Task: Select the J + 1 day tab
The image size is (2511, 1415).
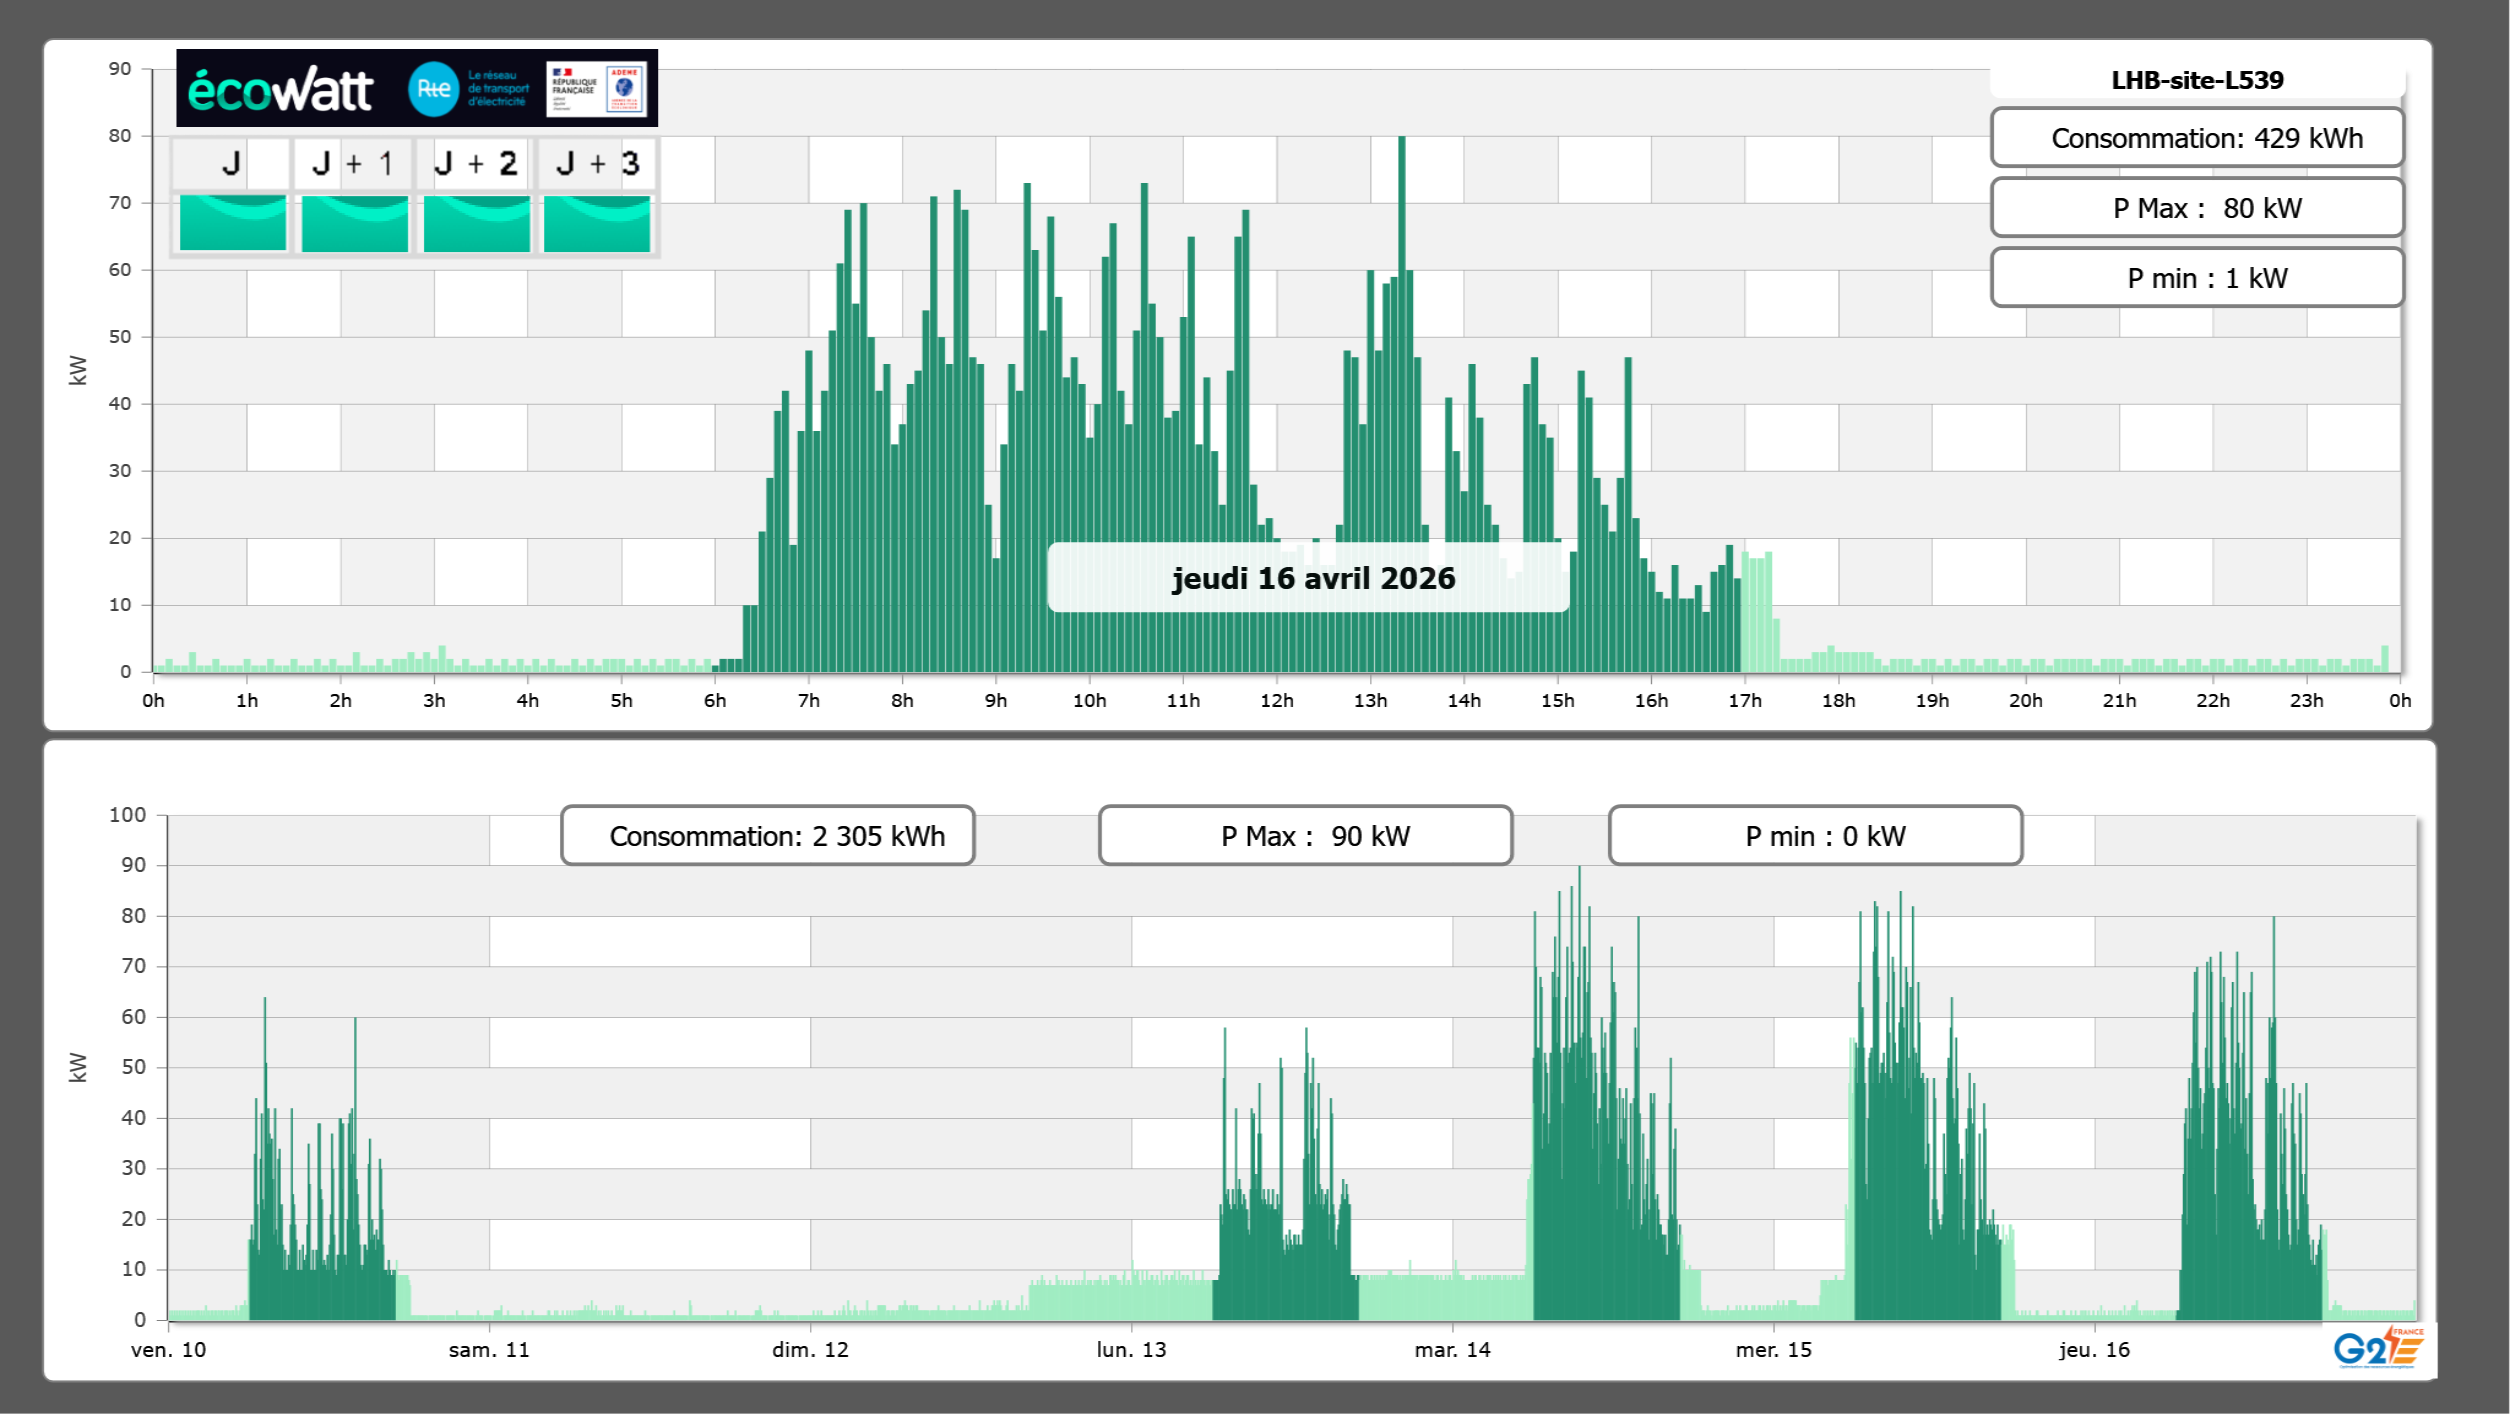Action: click(354, 163)
